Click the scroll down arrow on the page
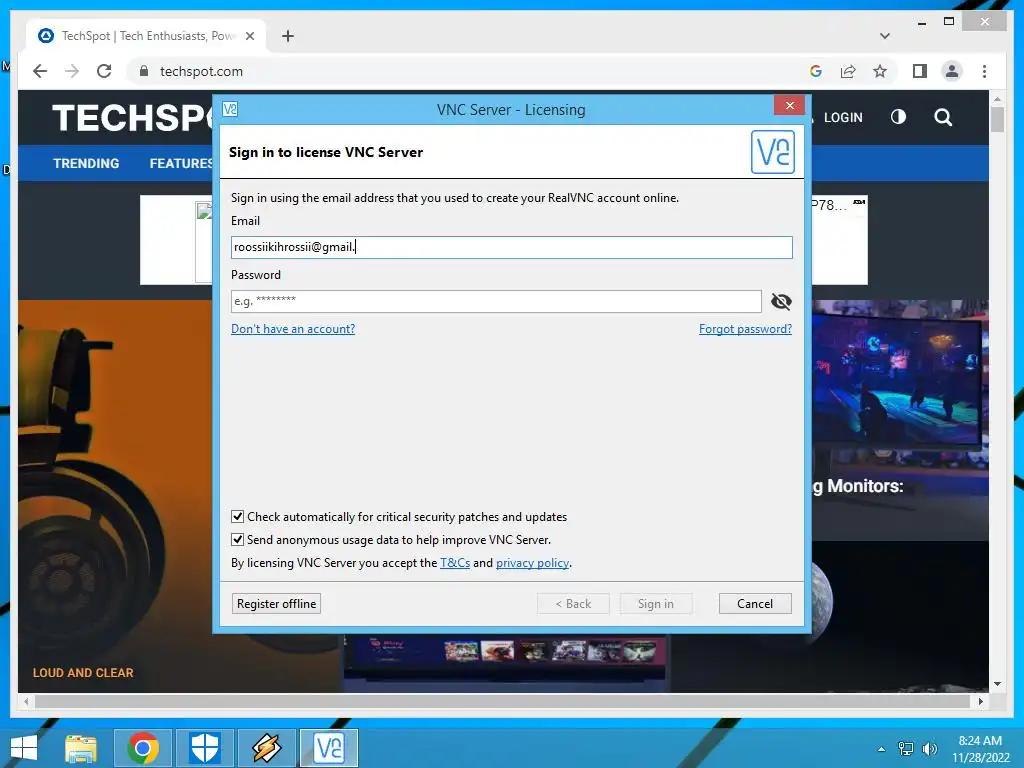 (x=997, y=684)
